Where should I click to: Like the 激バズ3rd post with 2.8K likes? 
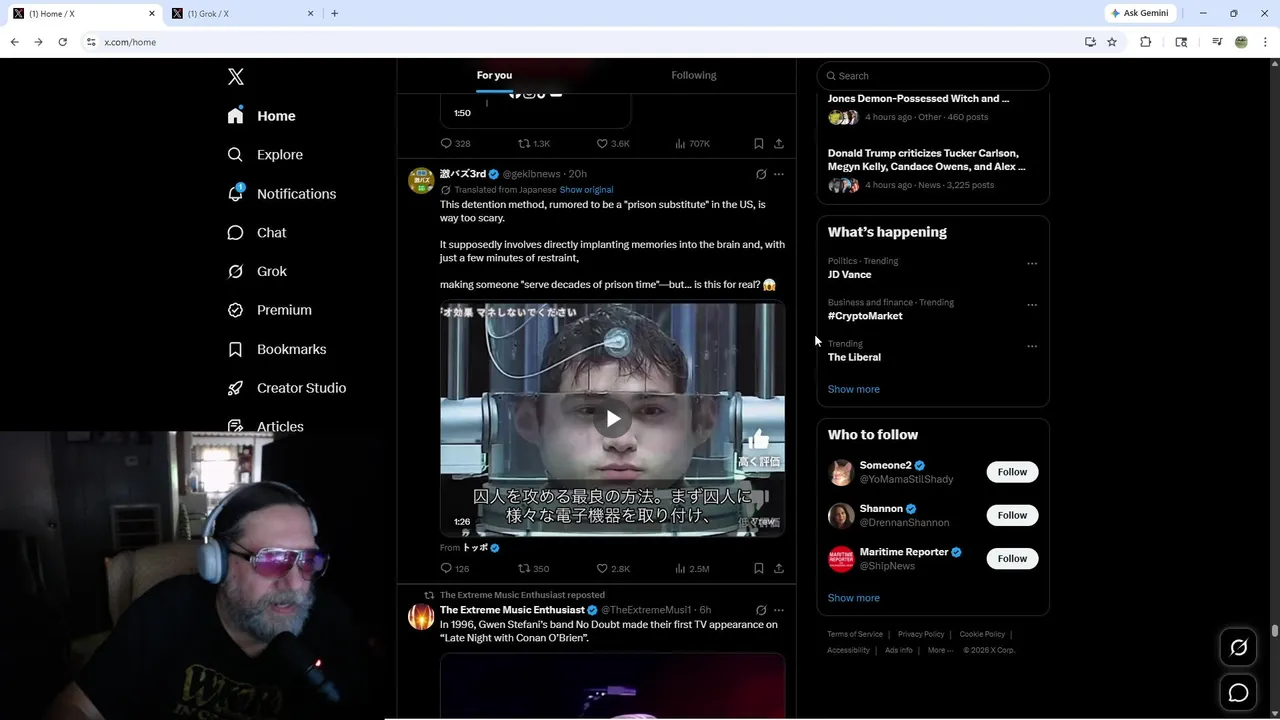(613, 568)
